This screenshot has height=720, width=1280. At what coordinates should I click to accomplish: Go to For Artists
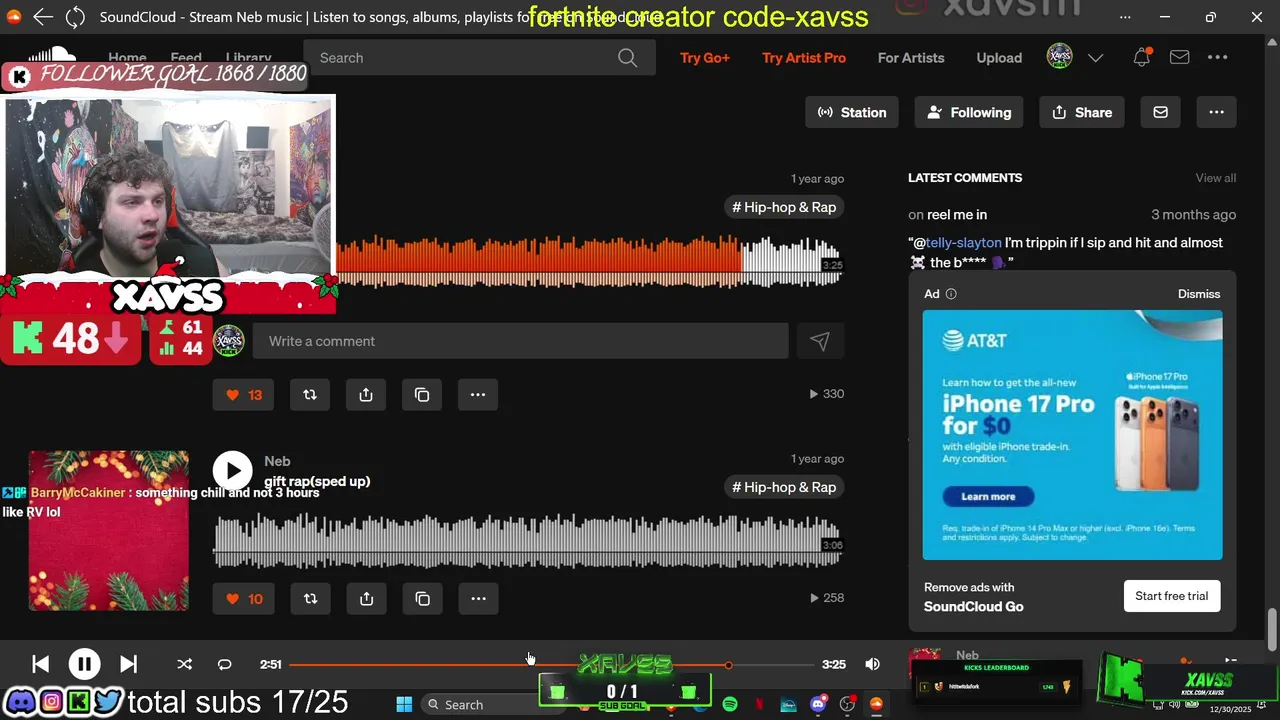(911, 58)
